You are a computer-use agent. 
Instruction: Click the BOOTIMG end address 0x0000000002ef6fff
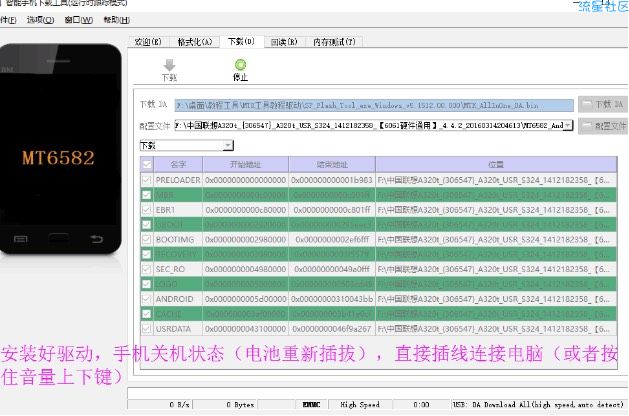[332, 239]
